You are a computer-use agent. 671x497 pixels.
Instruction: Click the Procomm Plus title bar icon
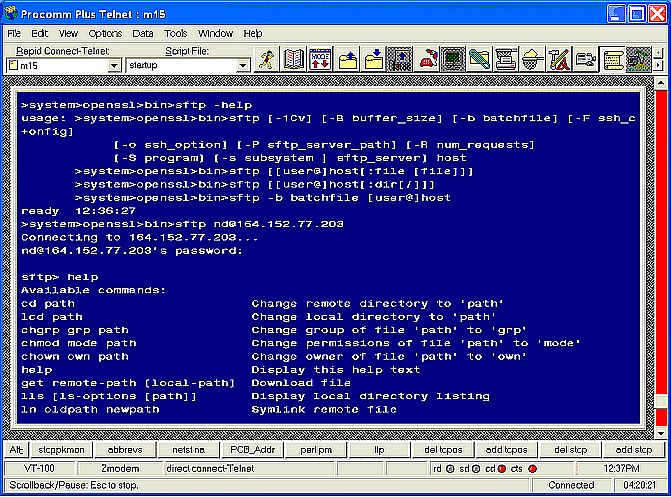(10, 13)
